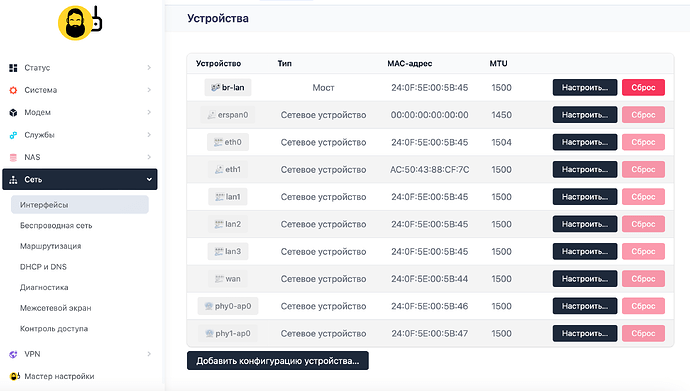Collapse the Сеть section chevron

pos(149,179)
